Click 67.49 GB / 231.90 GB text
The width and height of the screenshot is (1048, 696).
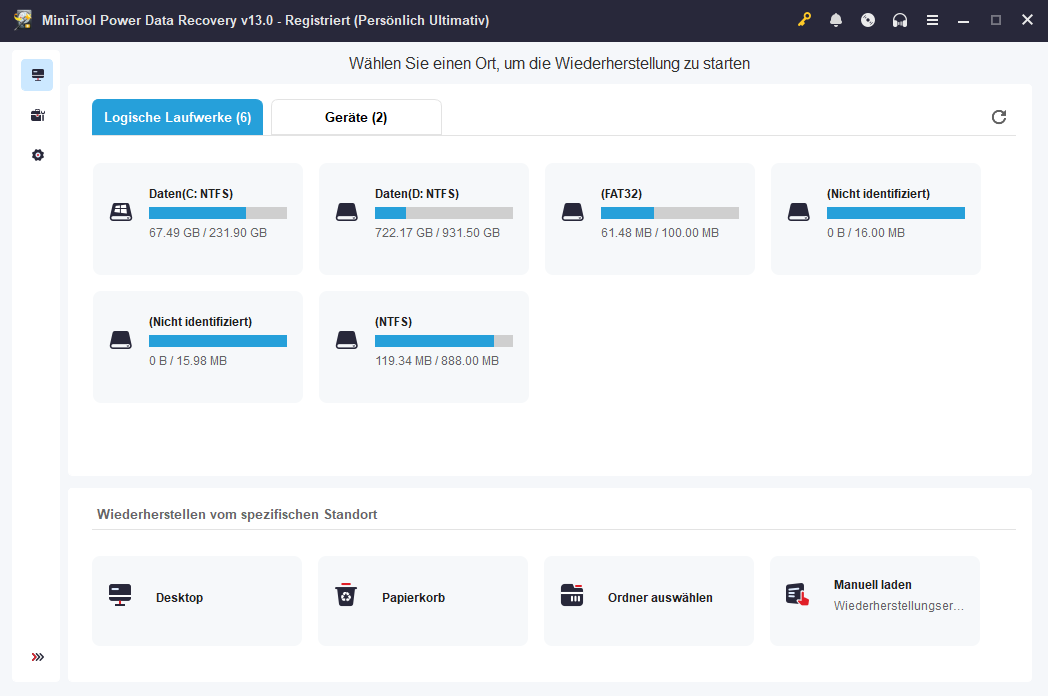(x=208, y=233)
